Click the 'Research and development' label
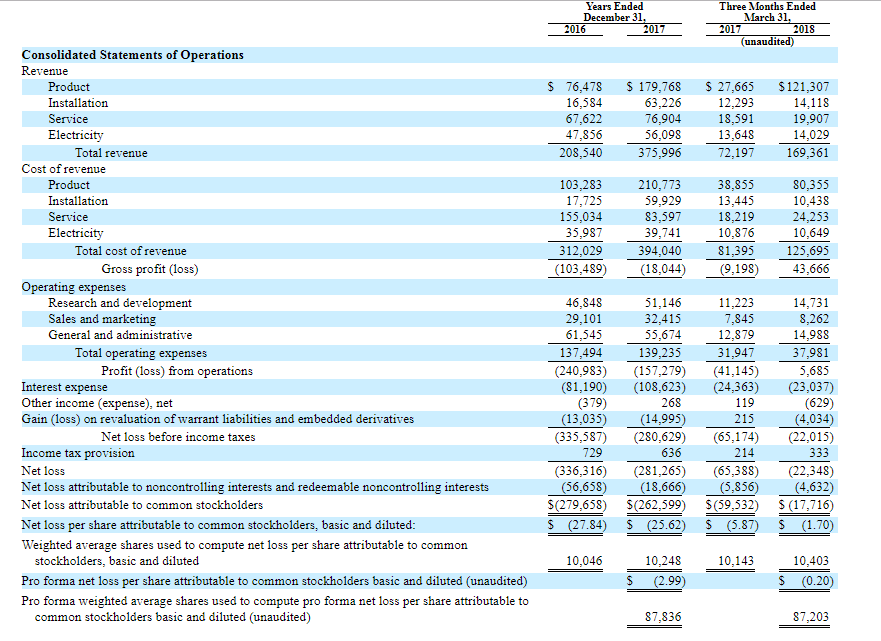Image resolution: width=881 pixels, height=641 pixels. [x=120, y=303]
